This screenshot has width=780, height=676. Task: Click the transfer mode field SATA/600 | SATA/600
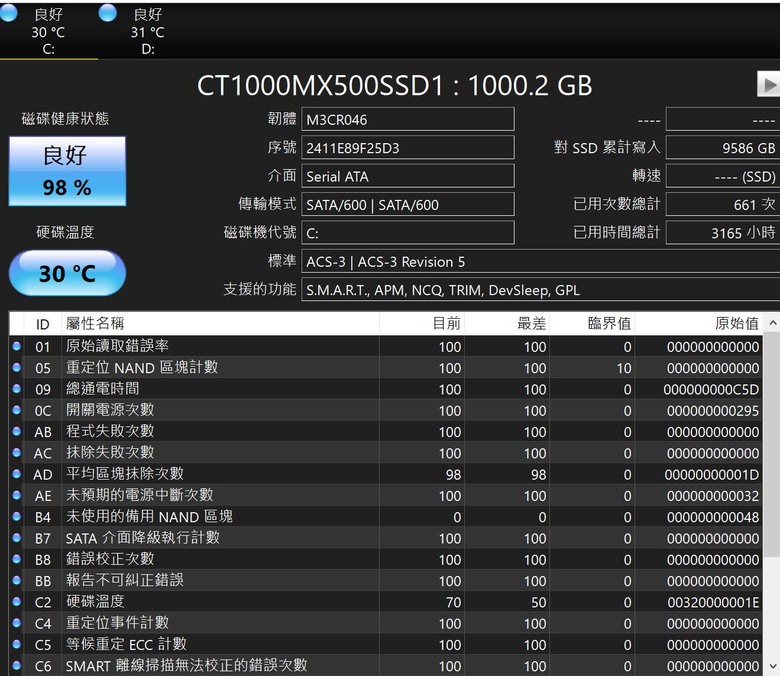click(x=408, y=205)
